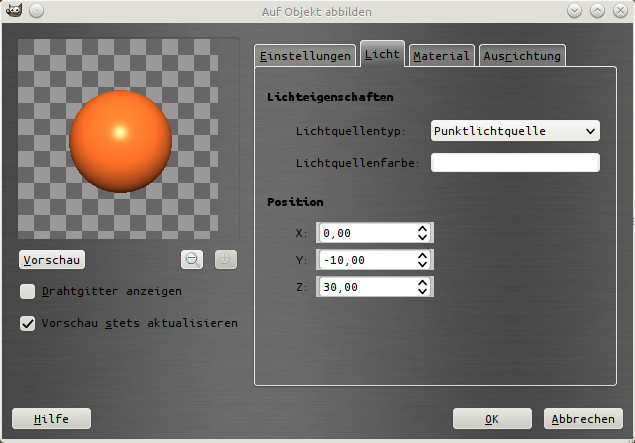Click Z position spinner arrows

[422, 287]
